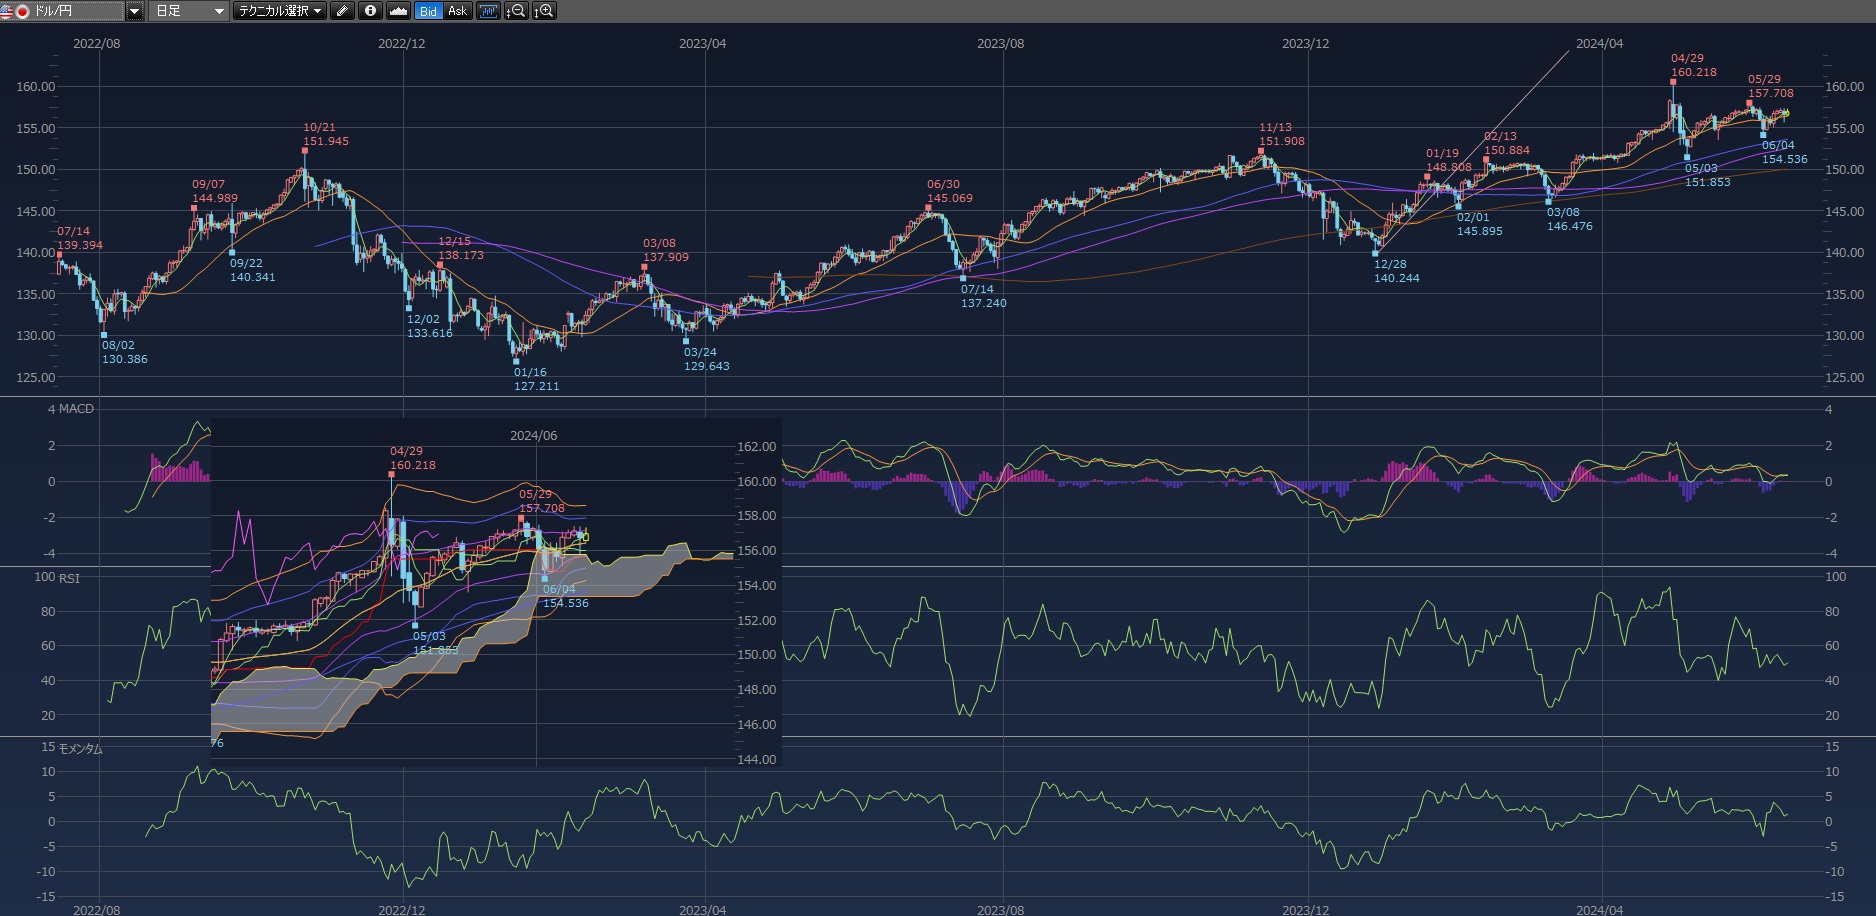
Task: Zoom in the chart vertically
Action: [x=544, y=11]
